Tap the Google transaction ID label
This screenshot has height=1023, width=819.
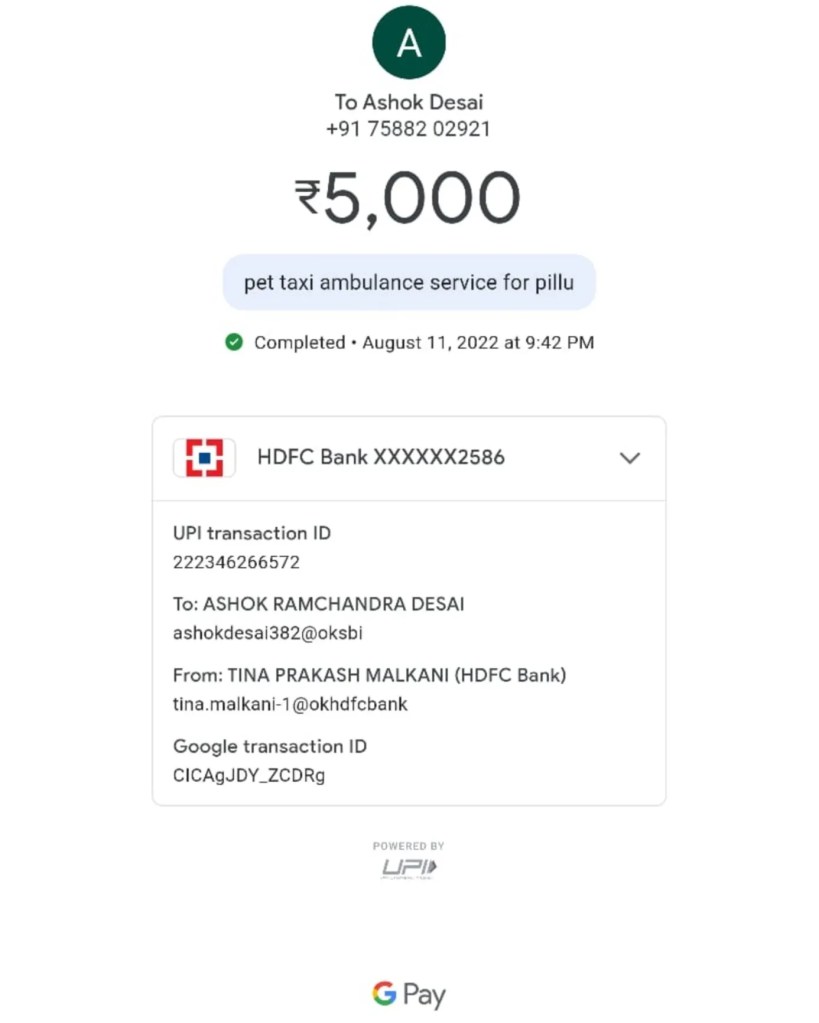coord(270,746)
